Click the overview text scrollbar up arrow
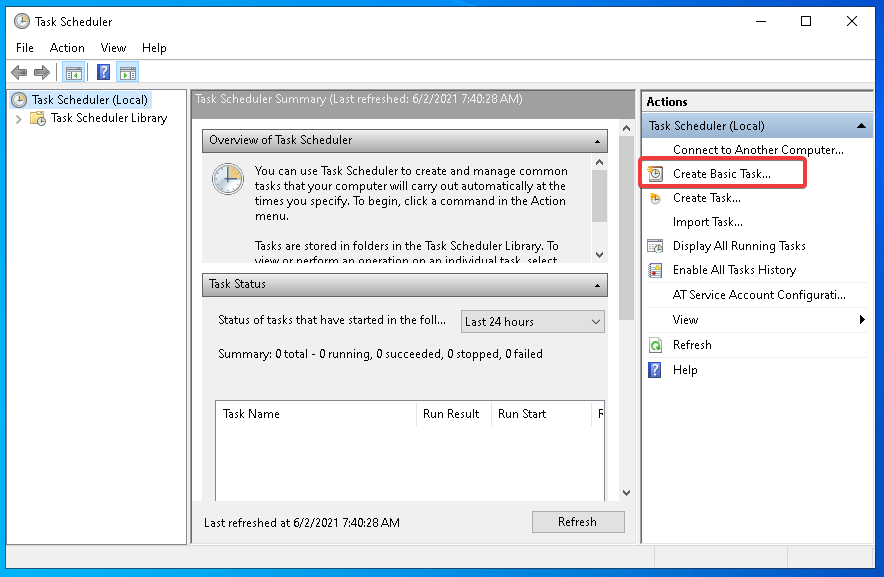 pos(599,162)
